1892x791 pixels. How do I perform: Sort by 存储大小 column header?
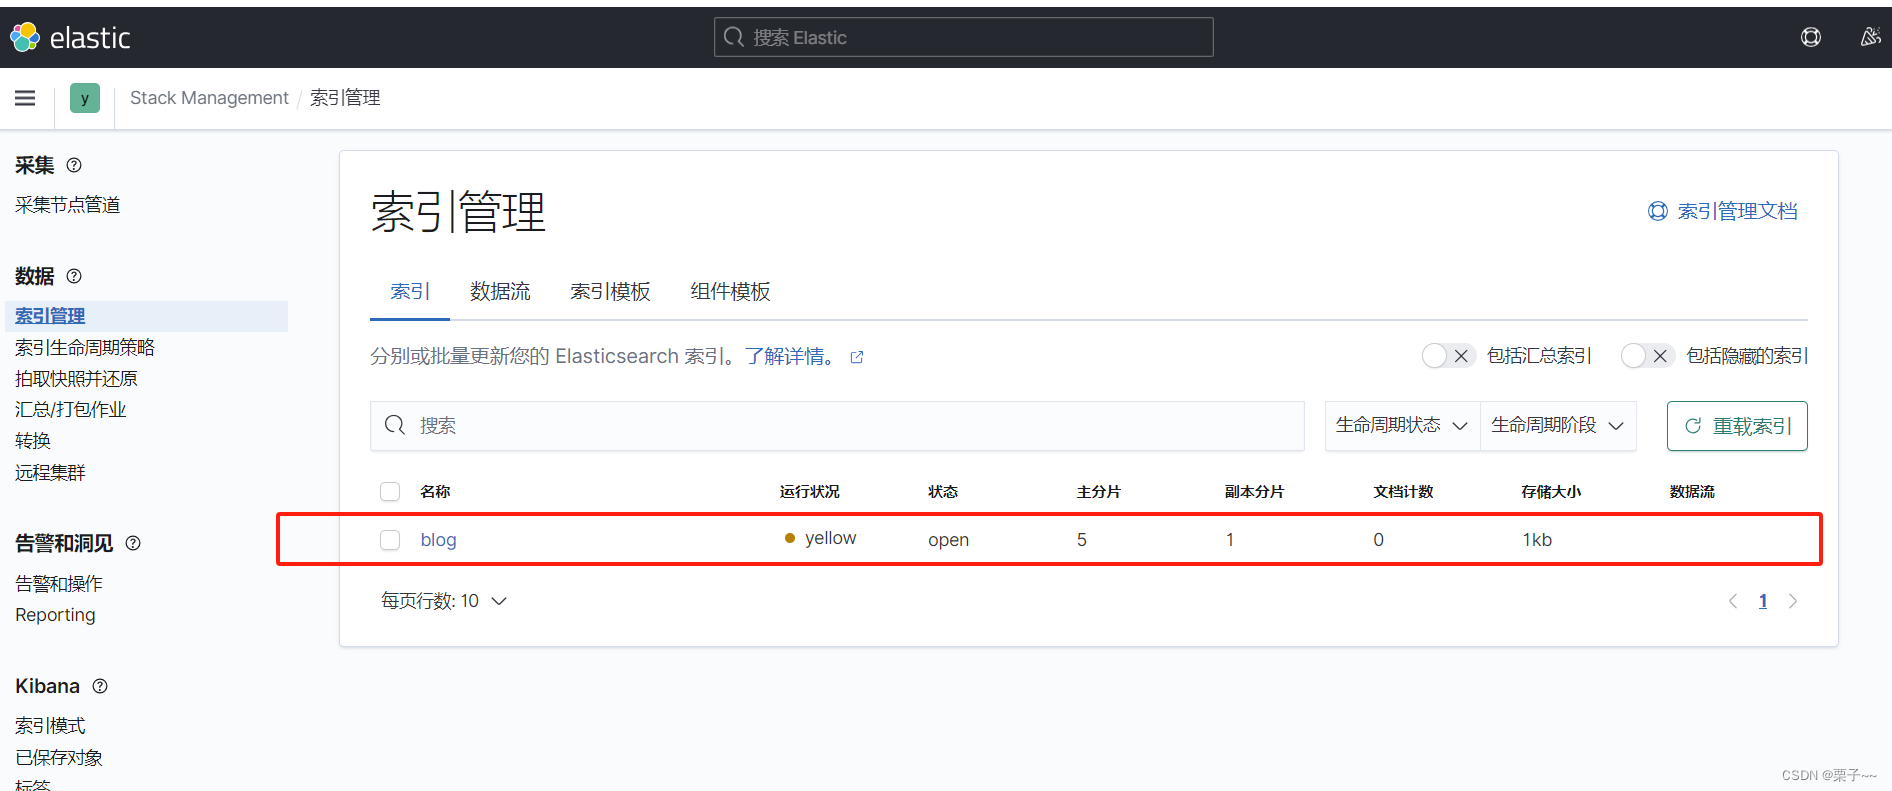pos(1551,492)
